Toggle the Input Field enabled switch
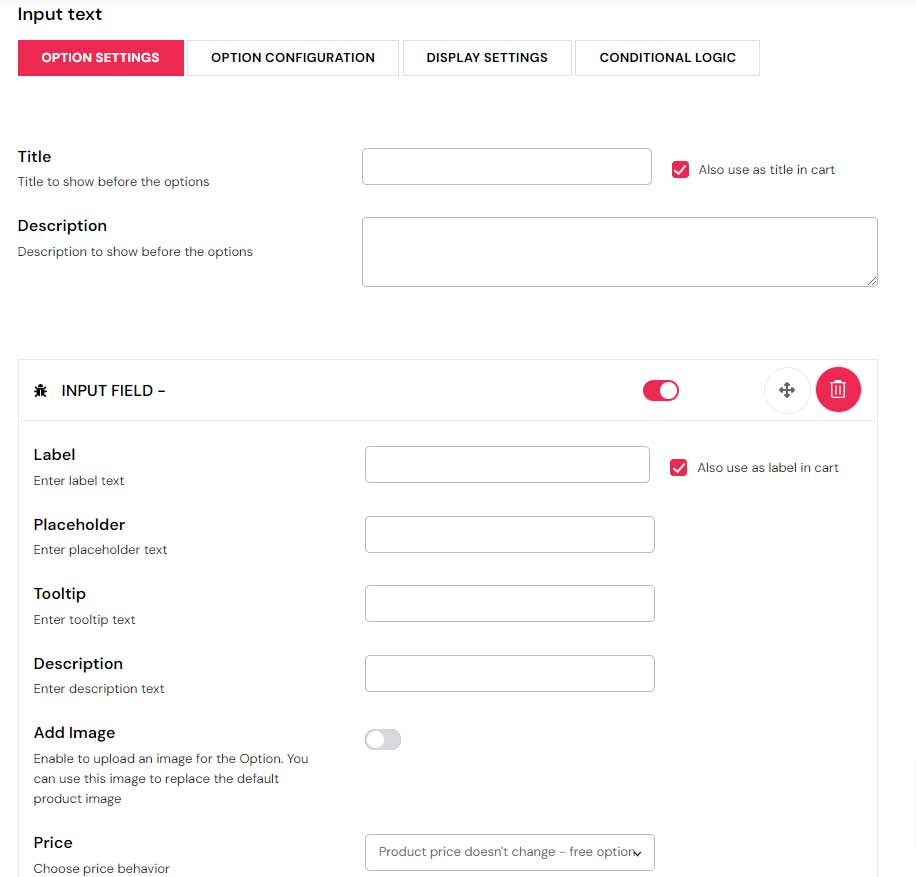The width and height of the screenshot is (916, 877). [x=660, y=390]
